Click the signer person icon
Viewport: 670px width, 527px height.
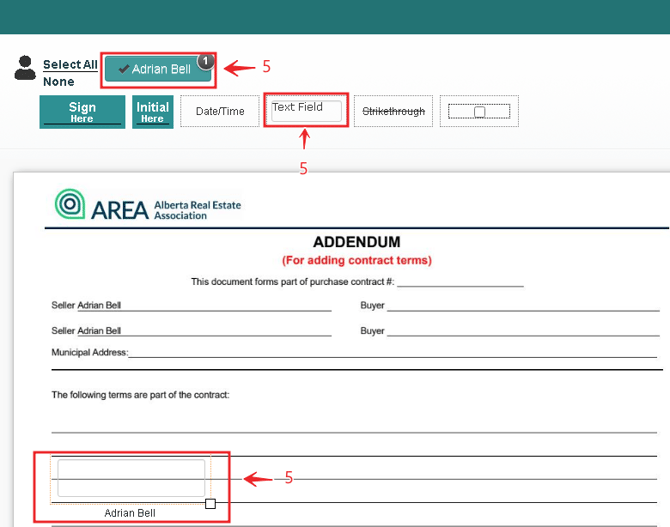tap(25, 68)
